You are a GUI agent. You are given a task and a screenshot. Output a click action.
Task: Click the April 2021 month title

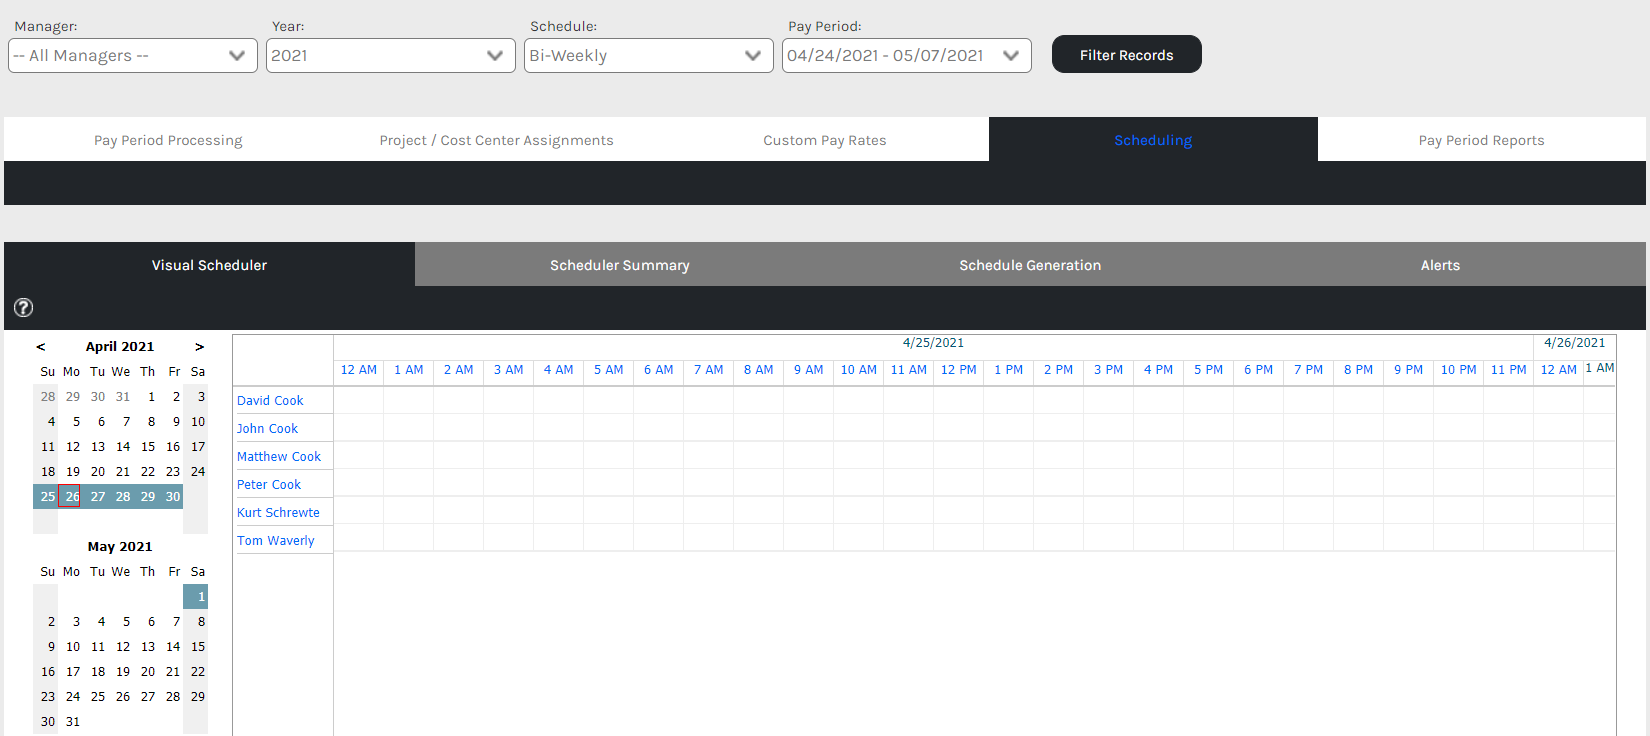click(x=120, y=347)
